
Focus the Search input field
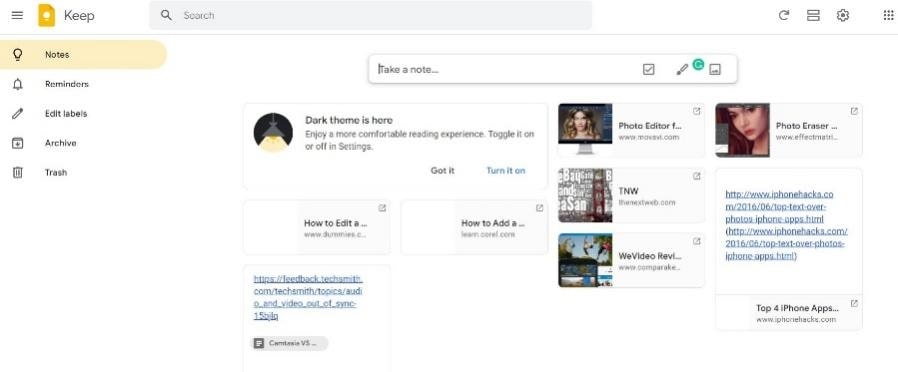370,15
